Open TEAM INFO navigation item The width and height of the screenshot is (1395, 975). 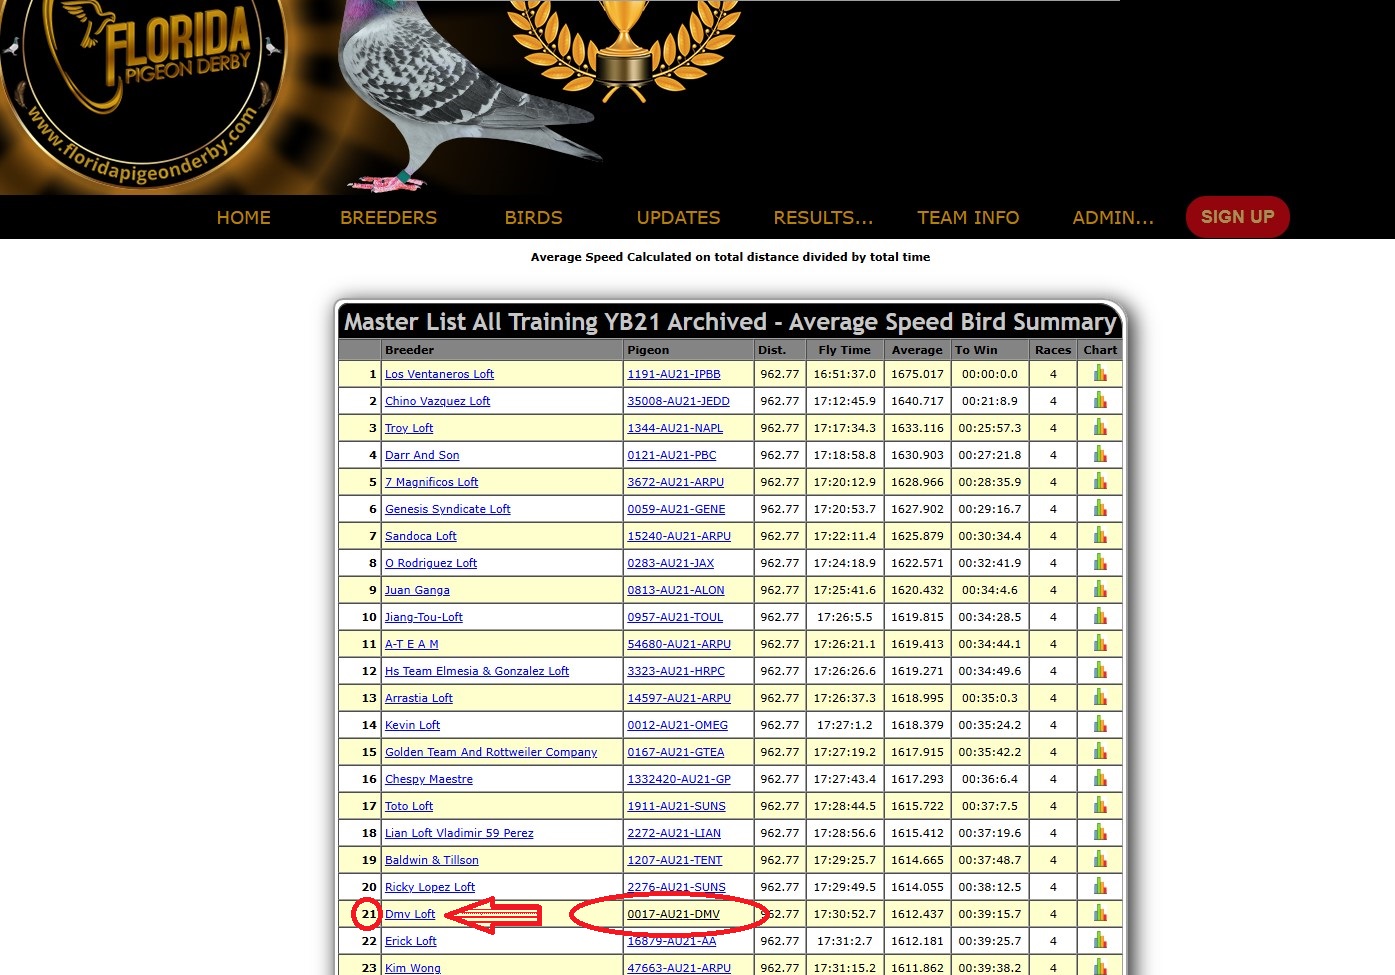click(968, 218)
